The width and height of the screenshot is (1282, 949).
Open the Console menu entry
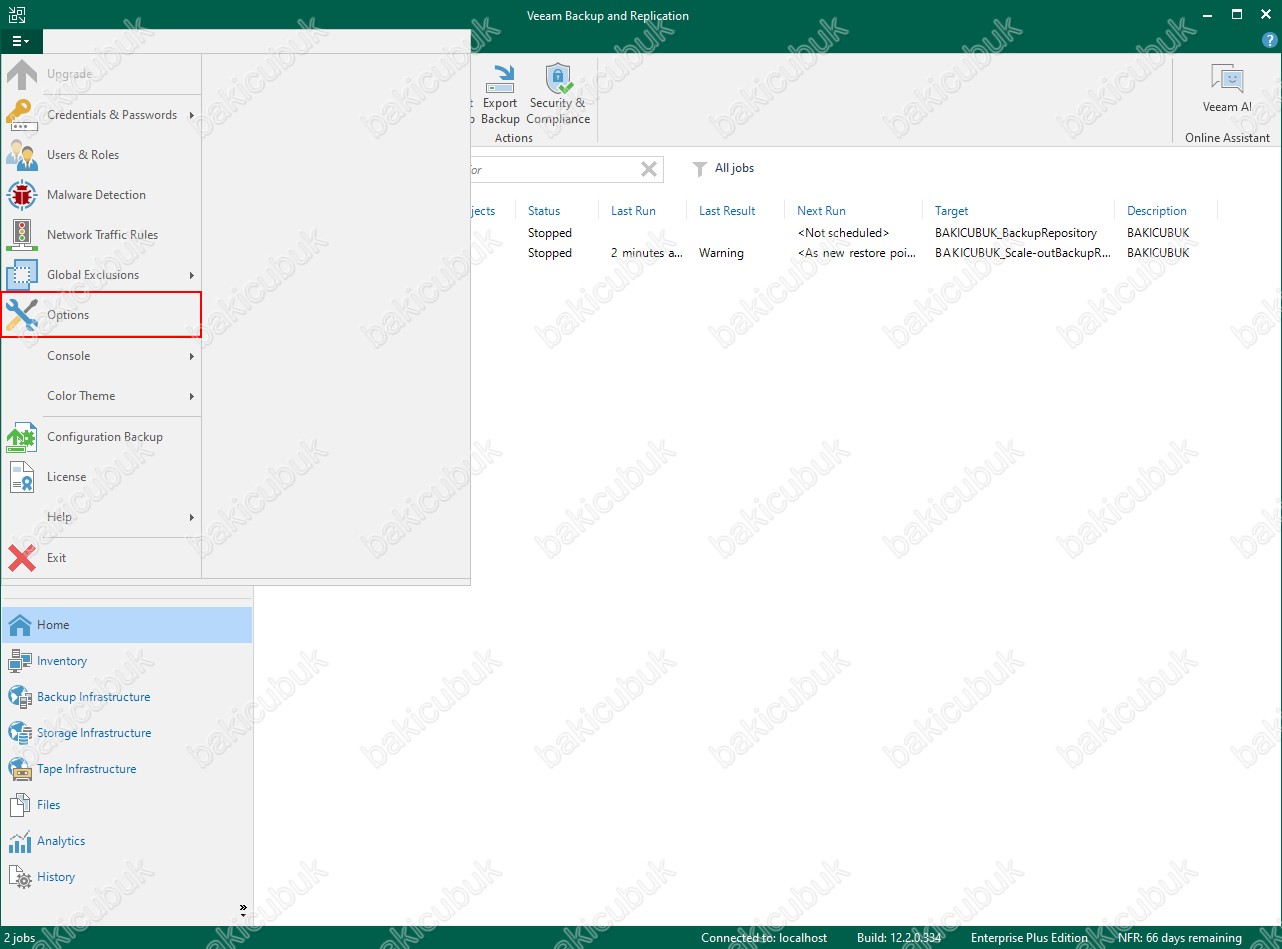[x=101, y=356]
